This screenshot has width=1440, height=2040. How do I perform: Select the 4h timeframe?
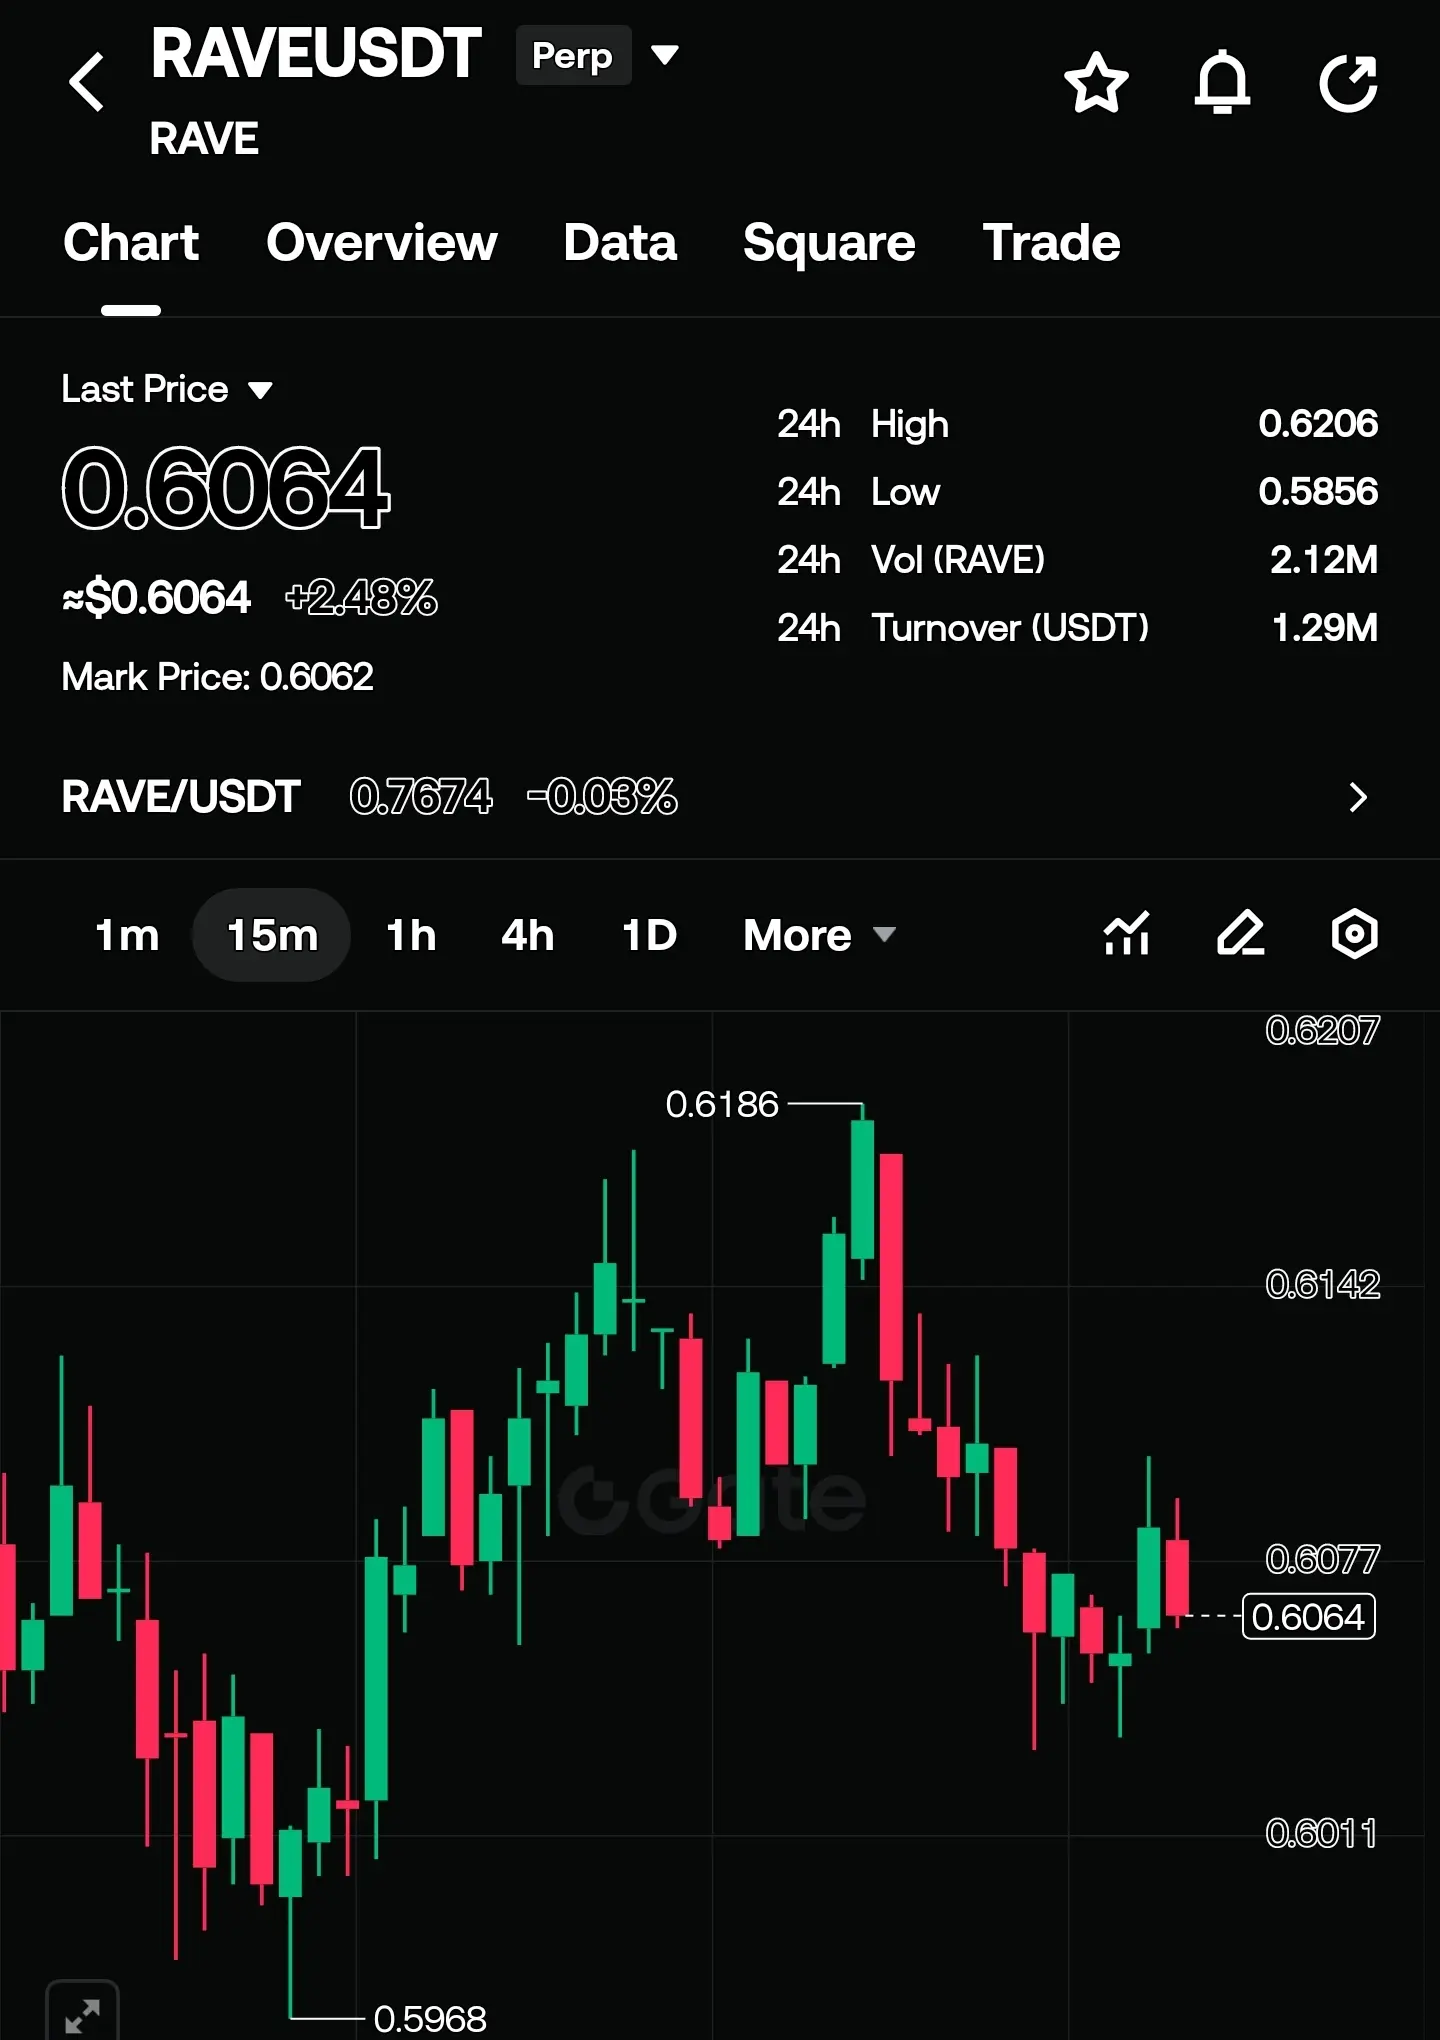pos(527,935)
